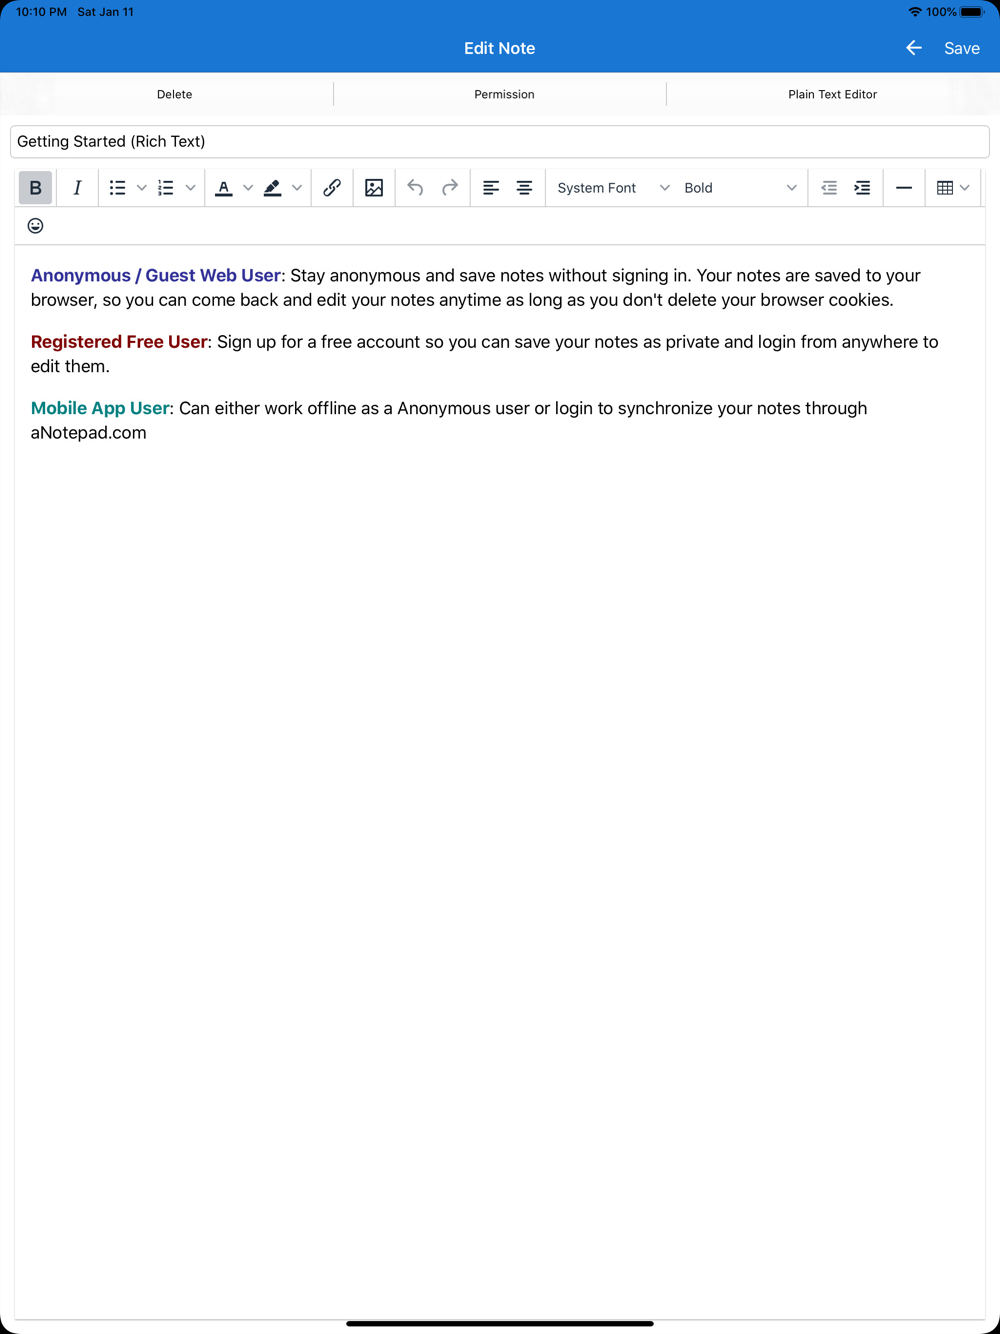The height and width of the screenshot is (1334, 1000).
Task: Open the Bold font weight dropdown
Action: 740,188
